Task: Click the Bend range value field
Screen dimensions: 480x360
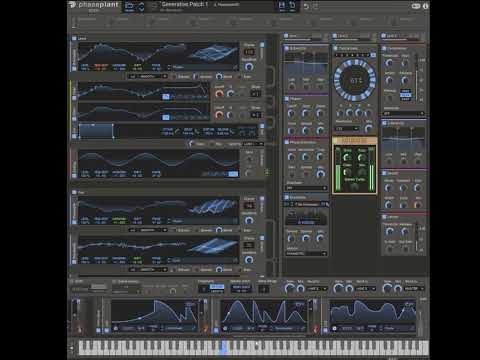Action: pyautogui.click(x=264, y=289)
